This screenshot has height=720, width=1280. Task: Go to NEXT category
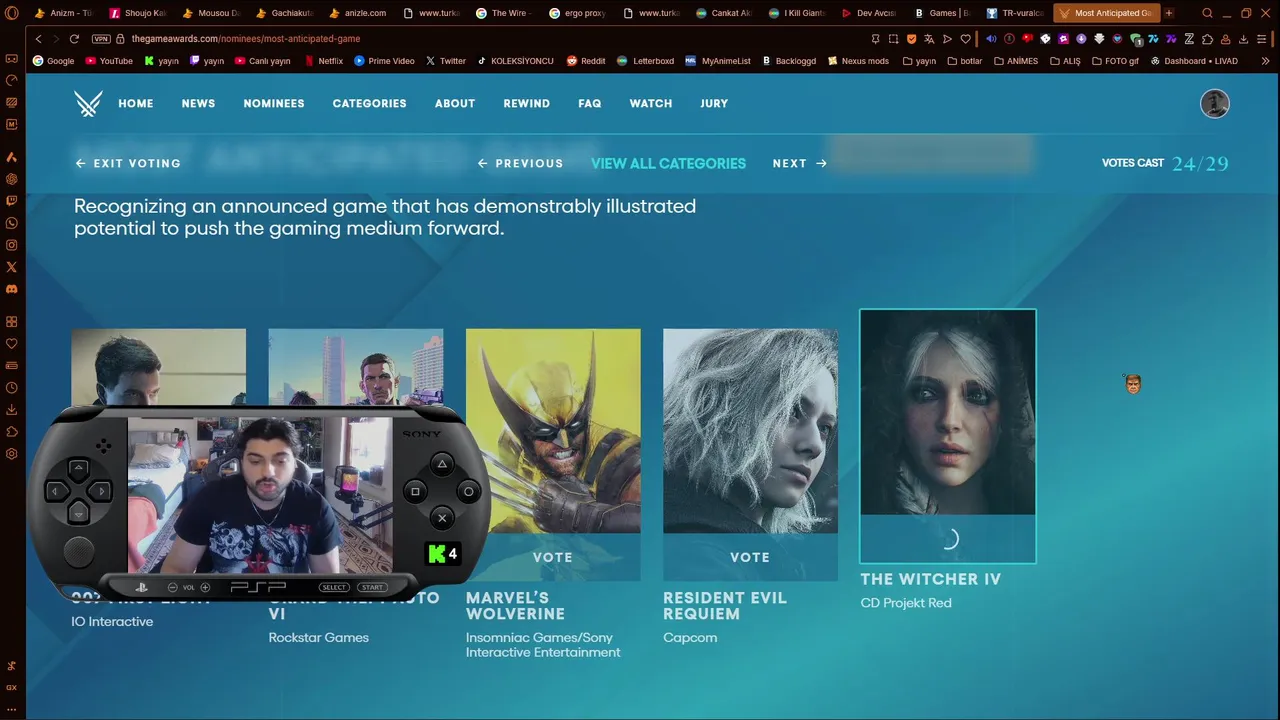pos(800,164)
